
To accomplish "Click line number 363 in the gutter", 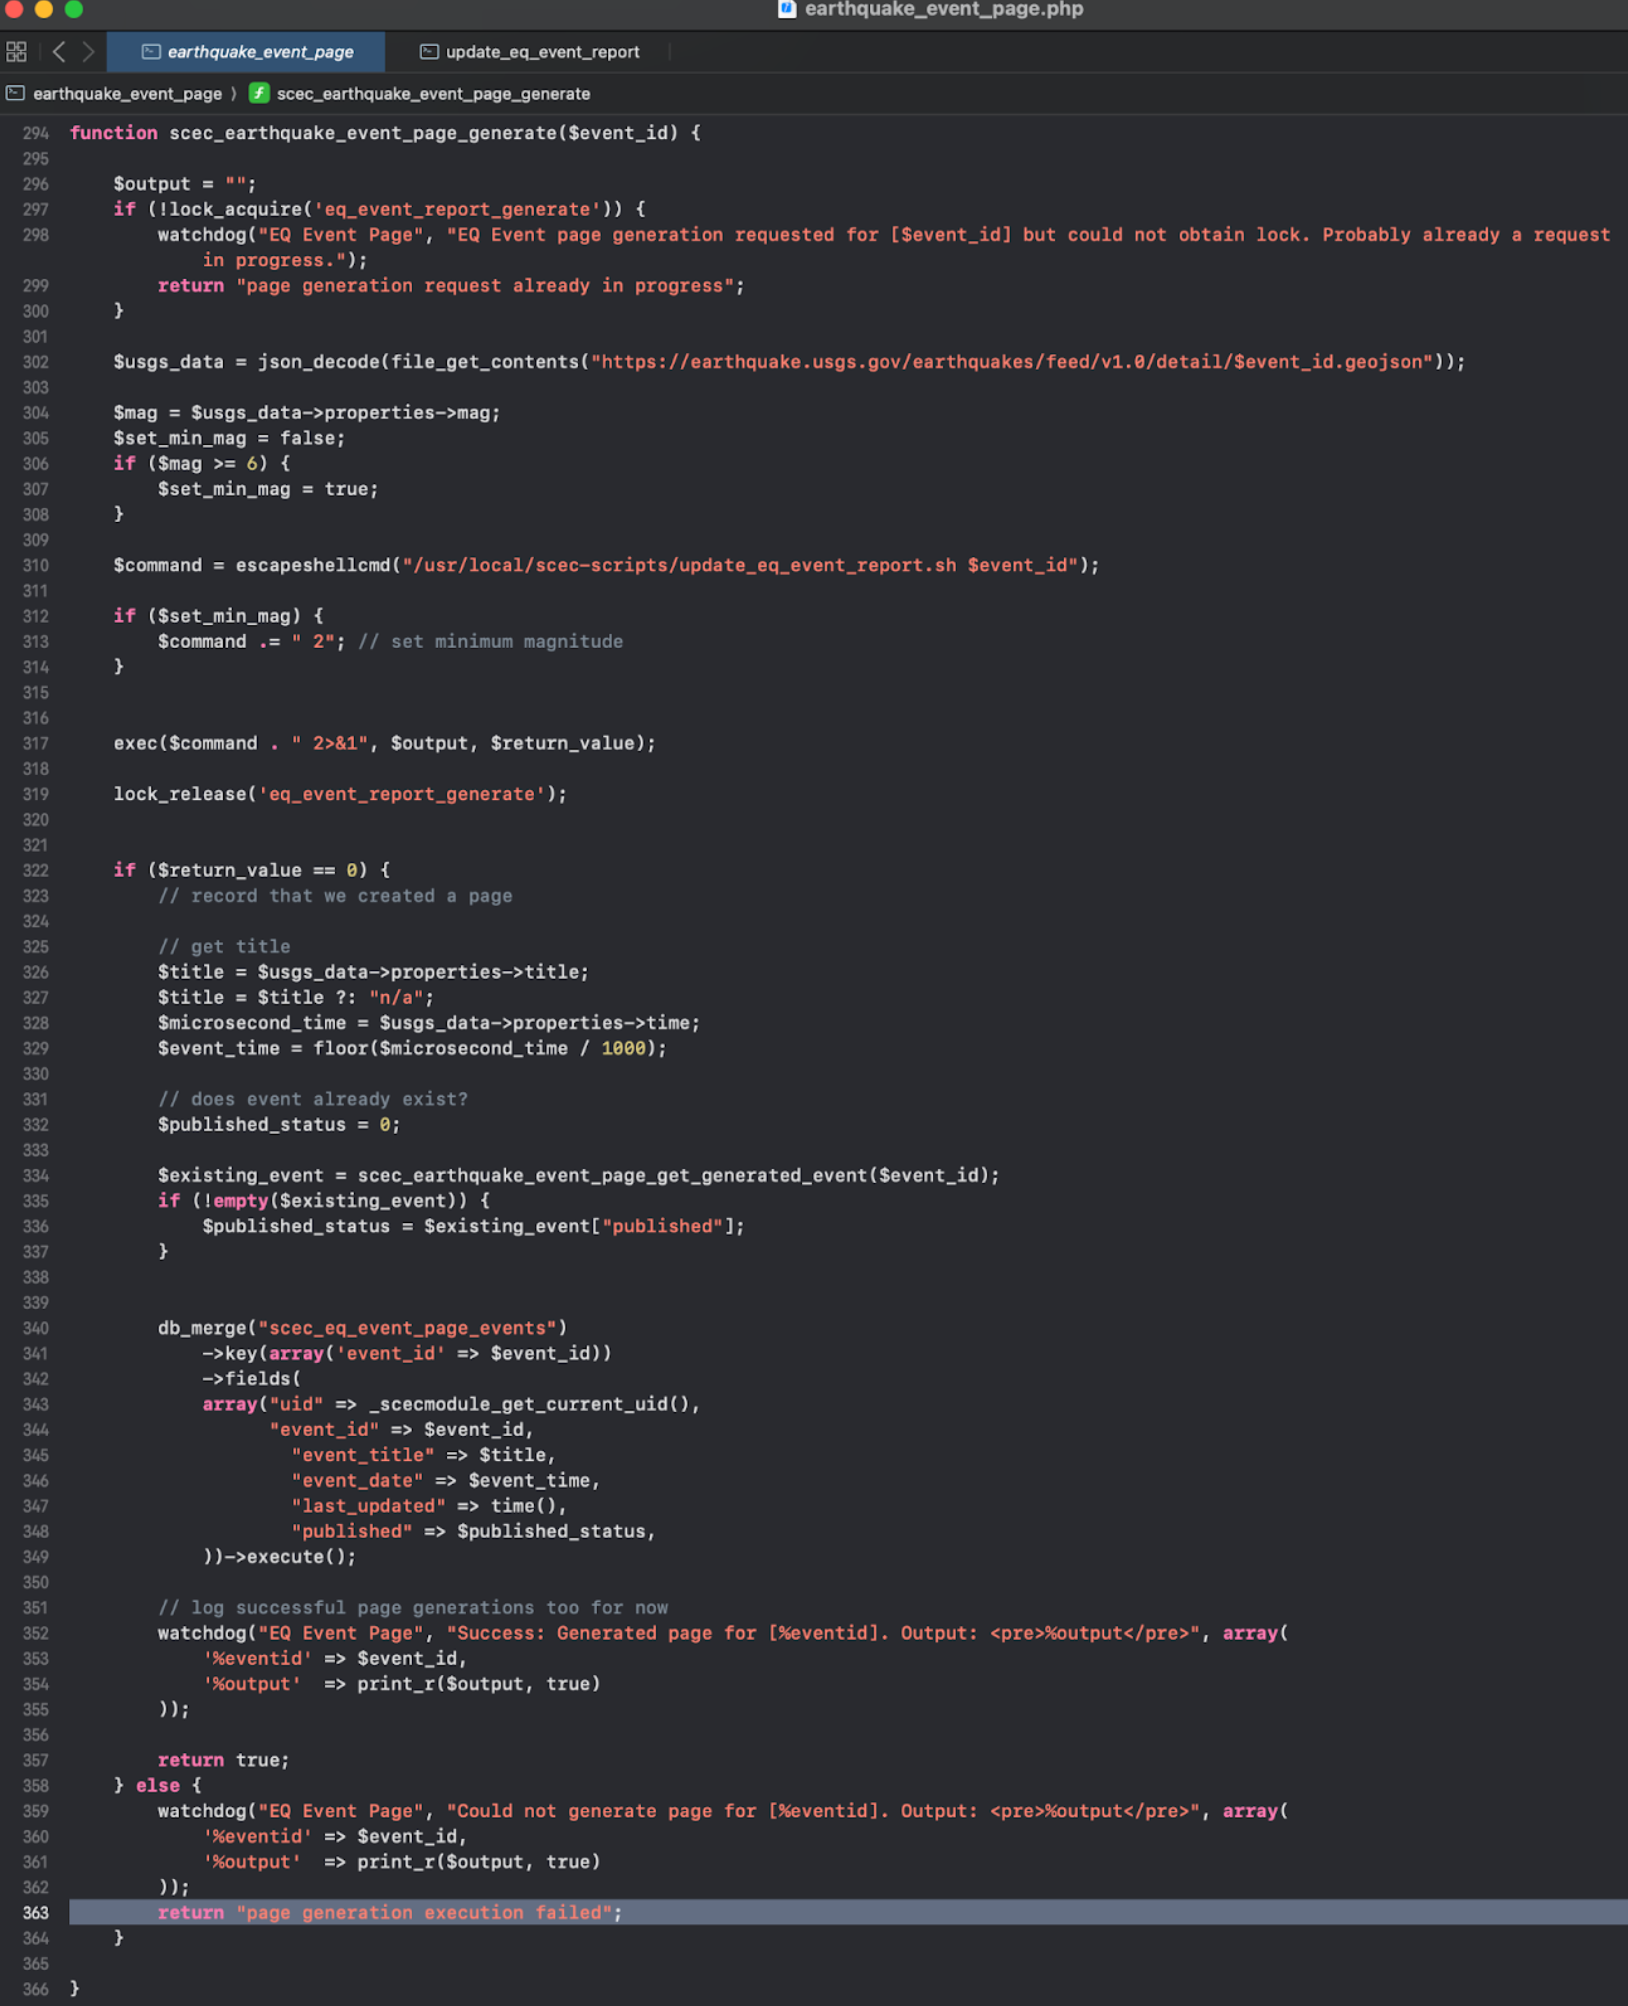I will pyautogui.click(x=35, y=1912).
